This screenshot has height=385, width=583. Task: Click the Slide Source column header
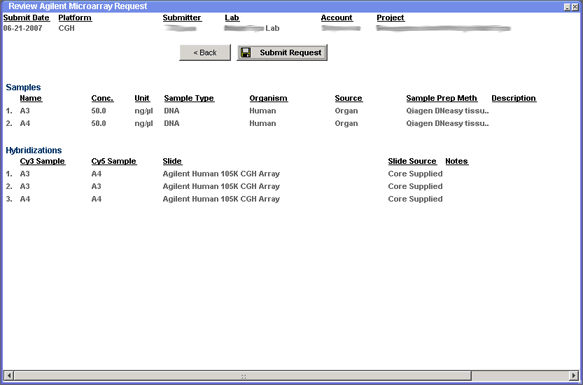coord(412,161)
